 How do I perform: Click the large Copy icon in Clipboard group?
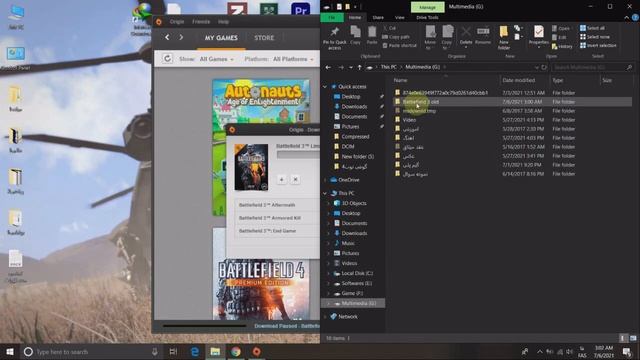pyautogui.click(x=355, y=35)
